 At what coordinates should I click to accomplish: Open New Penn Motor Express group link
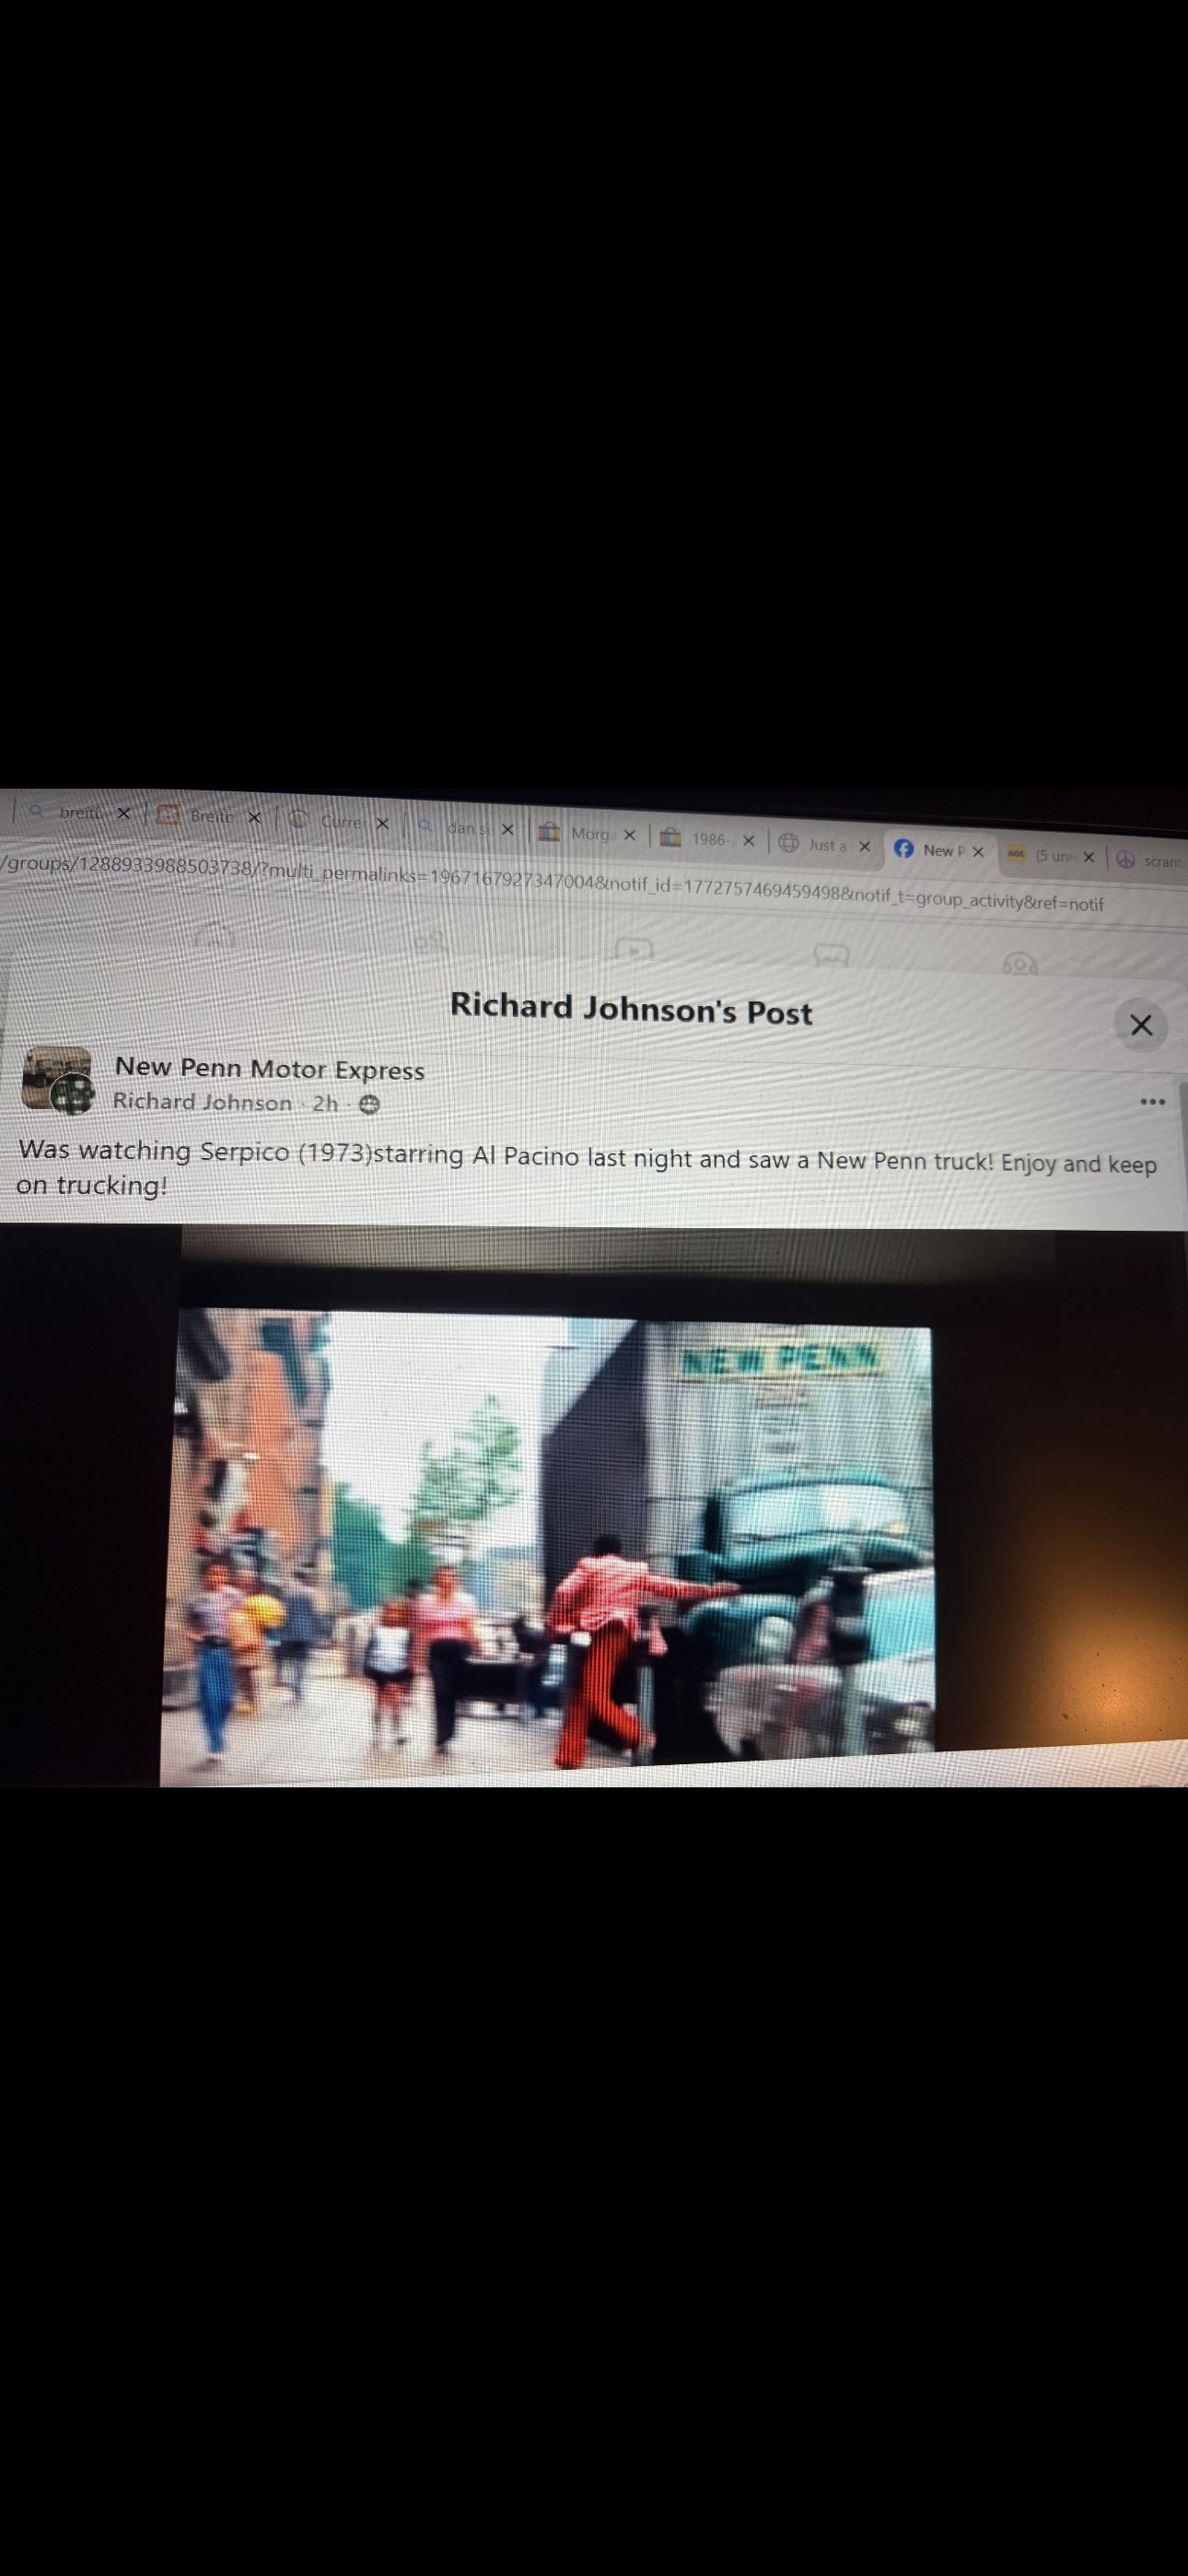click(x=269, y=1069)
